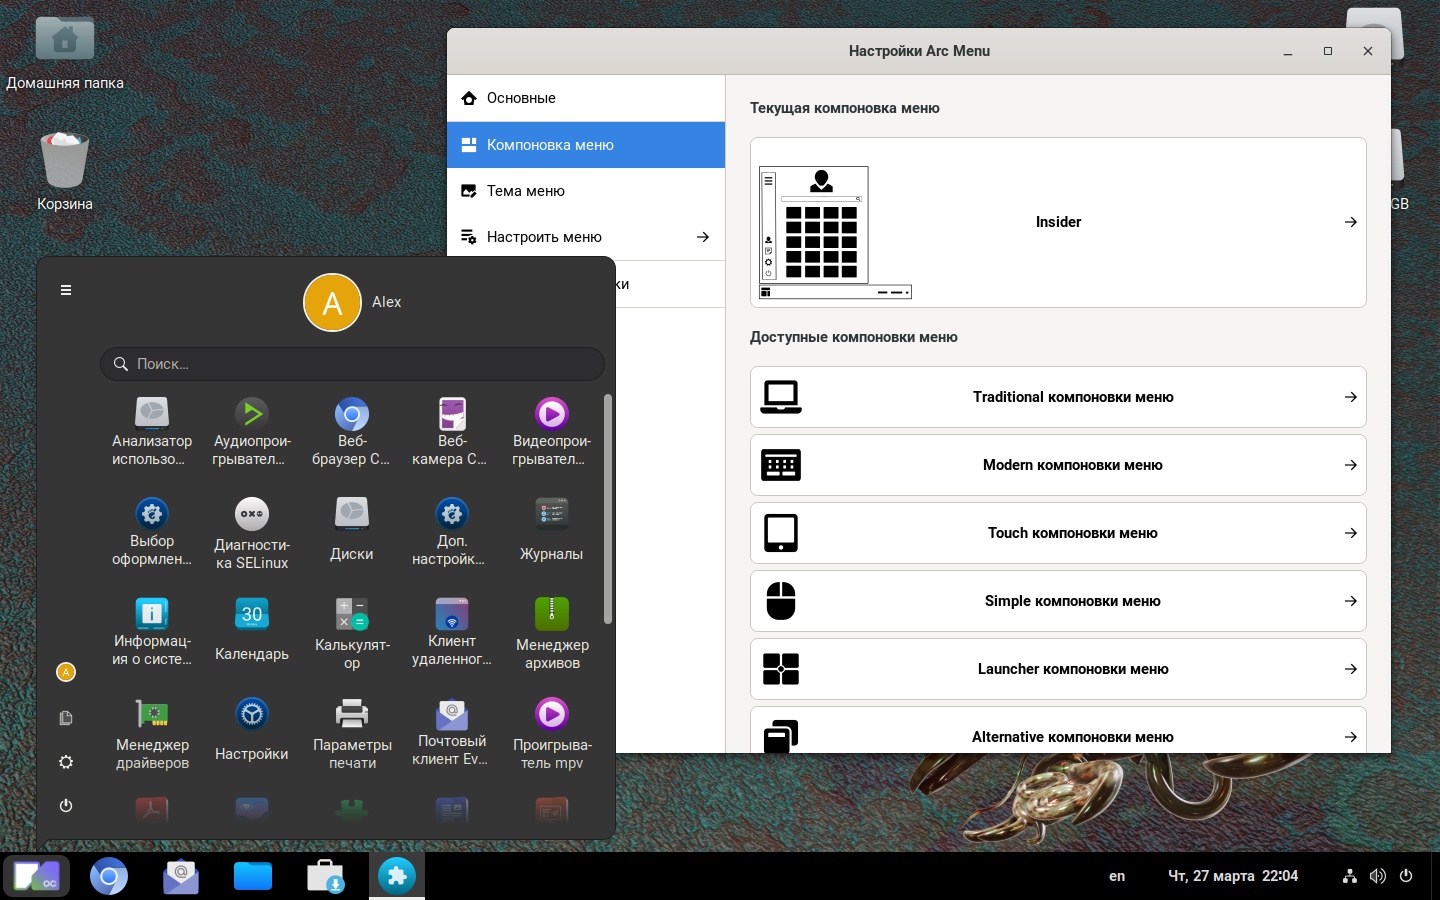
Task: Click the Arc Menu settings taskbar icon
Action: 397,877
